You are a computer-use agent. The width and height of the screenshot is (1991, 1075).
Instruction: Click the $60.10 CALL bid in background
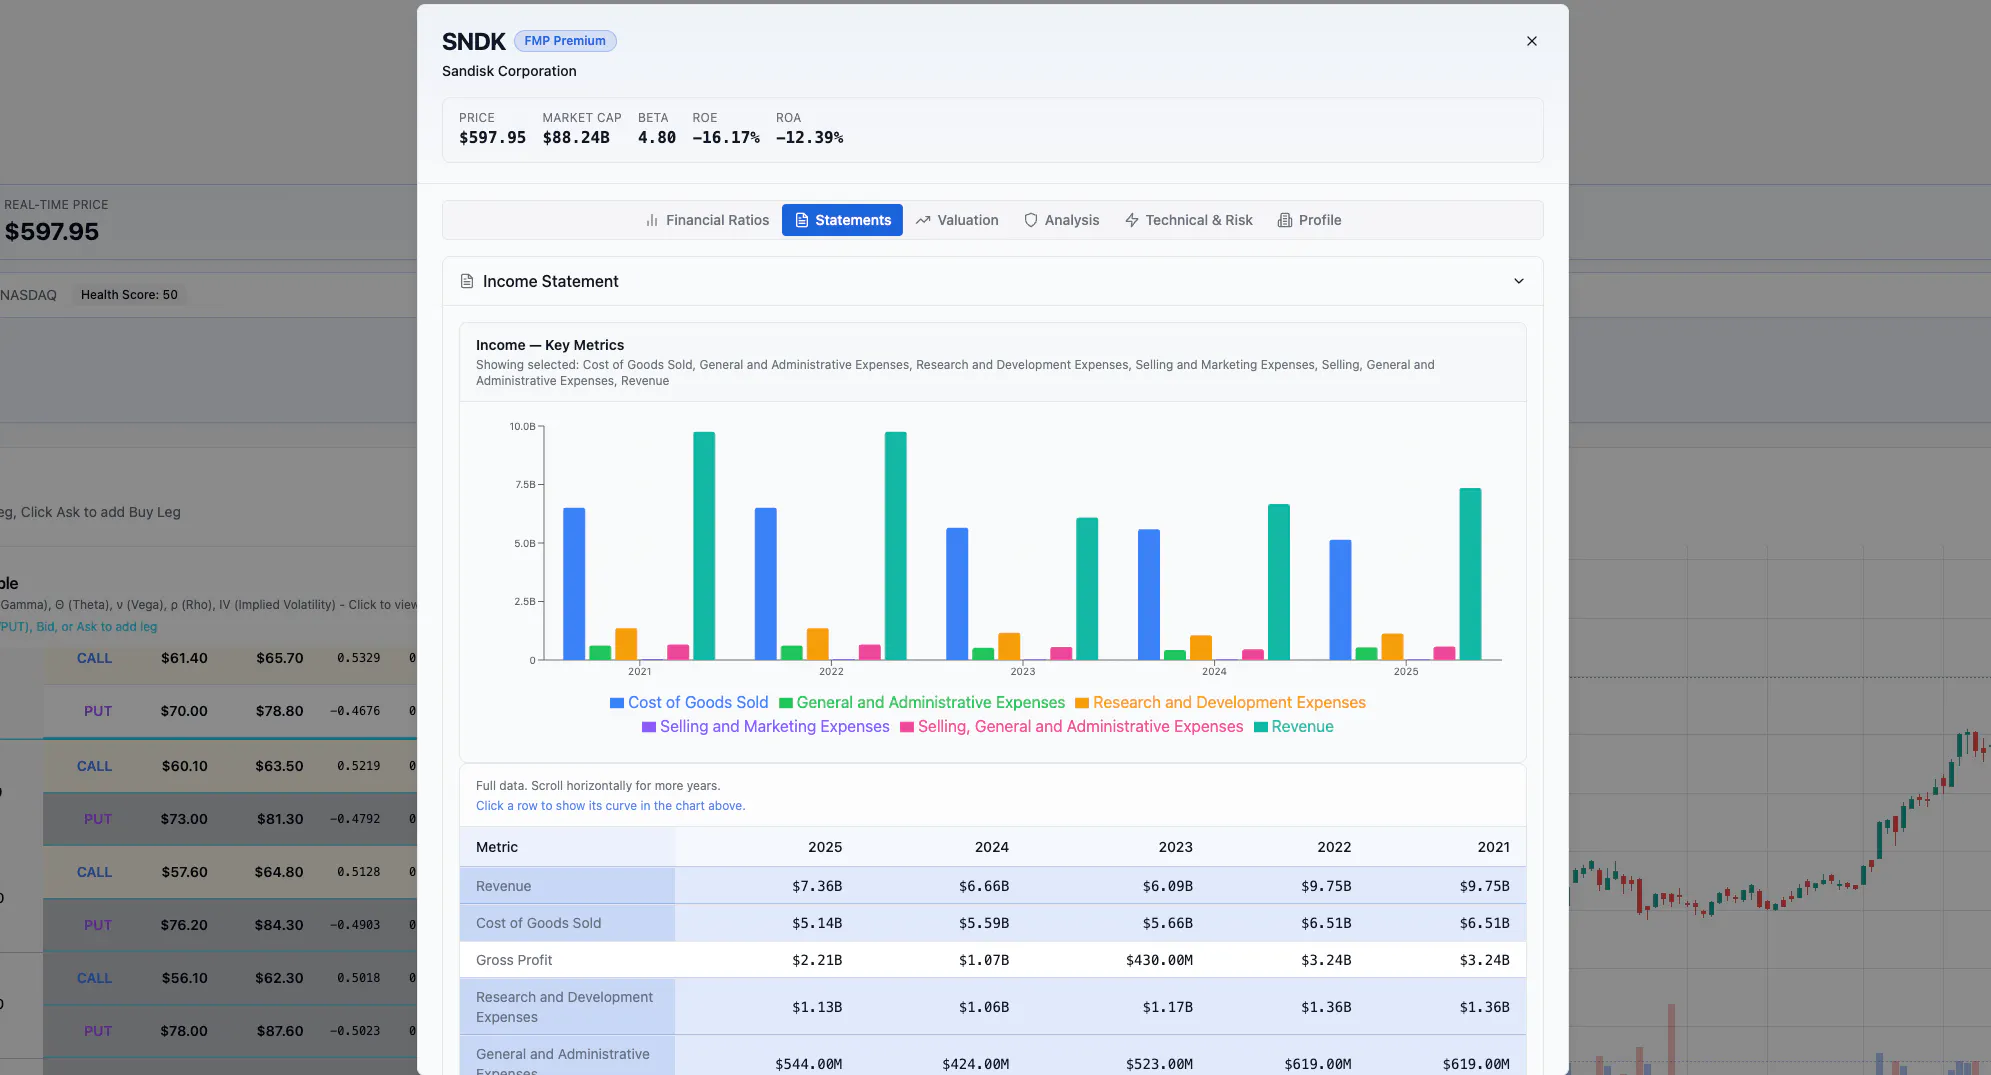(x=184, y=766)
